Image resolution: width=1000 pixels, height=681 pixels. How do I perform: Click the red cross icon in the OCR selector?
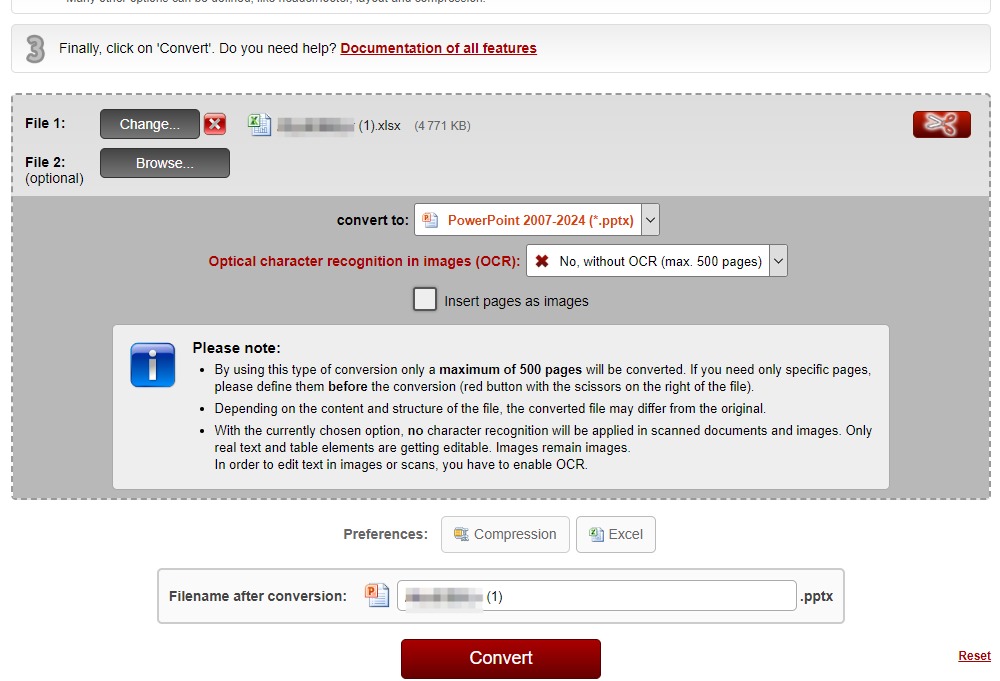[542, 261]
